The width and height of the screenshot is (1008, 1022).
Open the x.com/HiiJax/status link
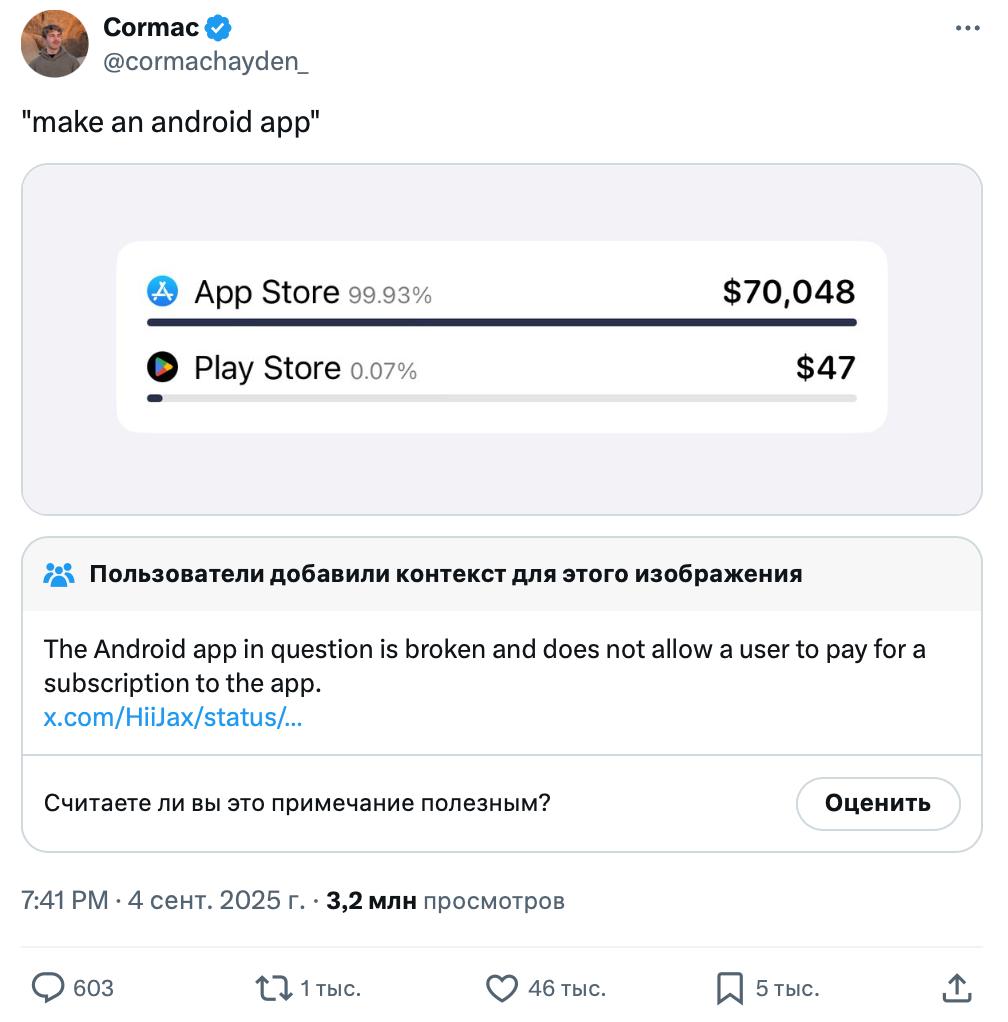pos(172,717)
